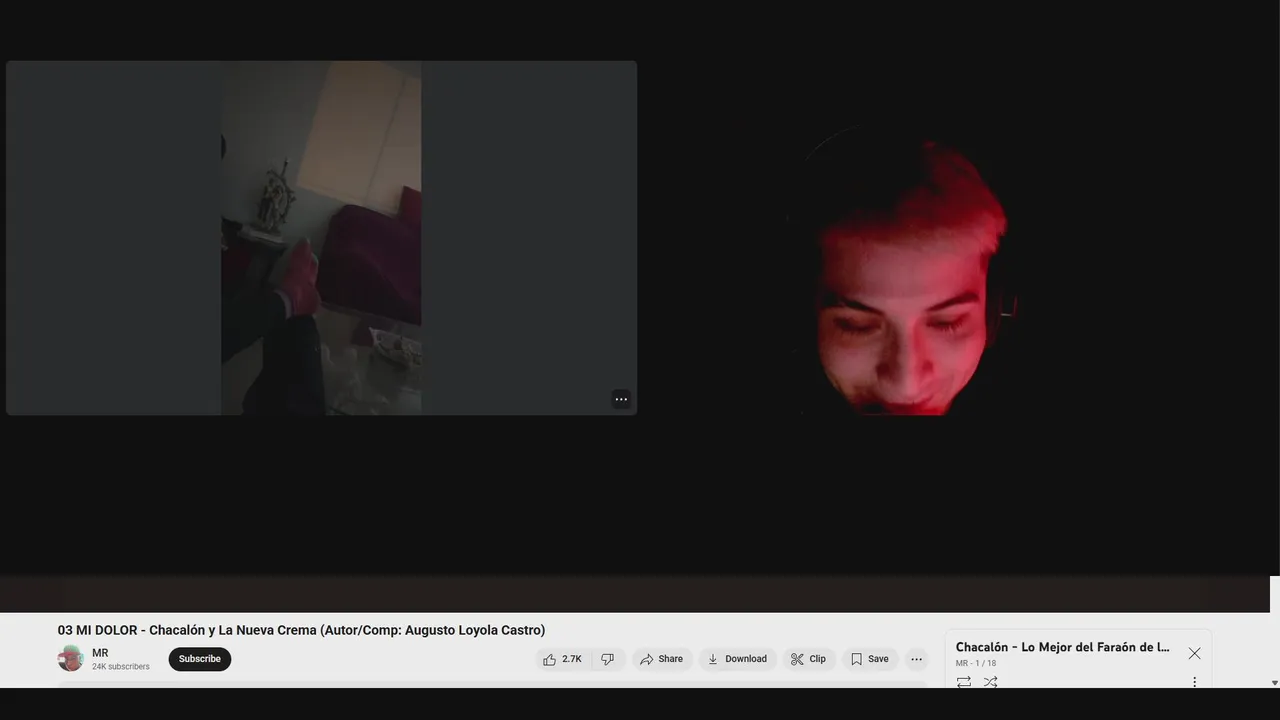Toggle shuffle playlist icon
The image size is (1280, 720).
click(x=990, y=682)
